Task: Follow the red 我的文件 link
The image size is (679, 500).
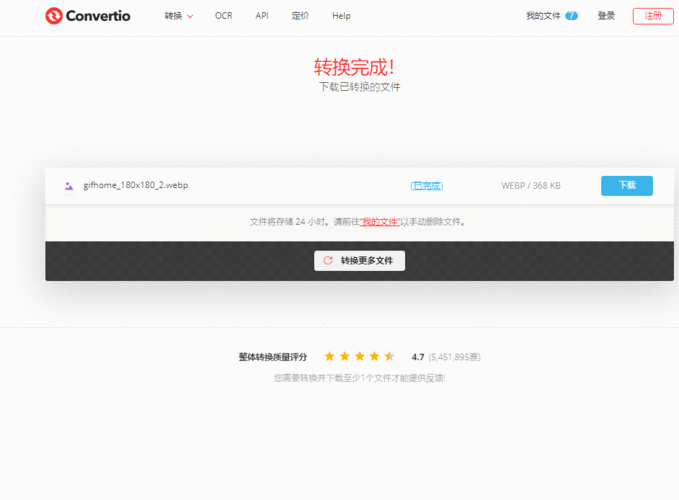Action: tap(380, 222)
